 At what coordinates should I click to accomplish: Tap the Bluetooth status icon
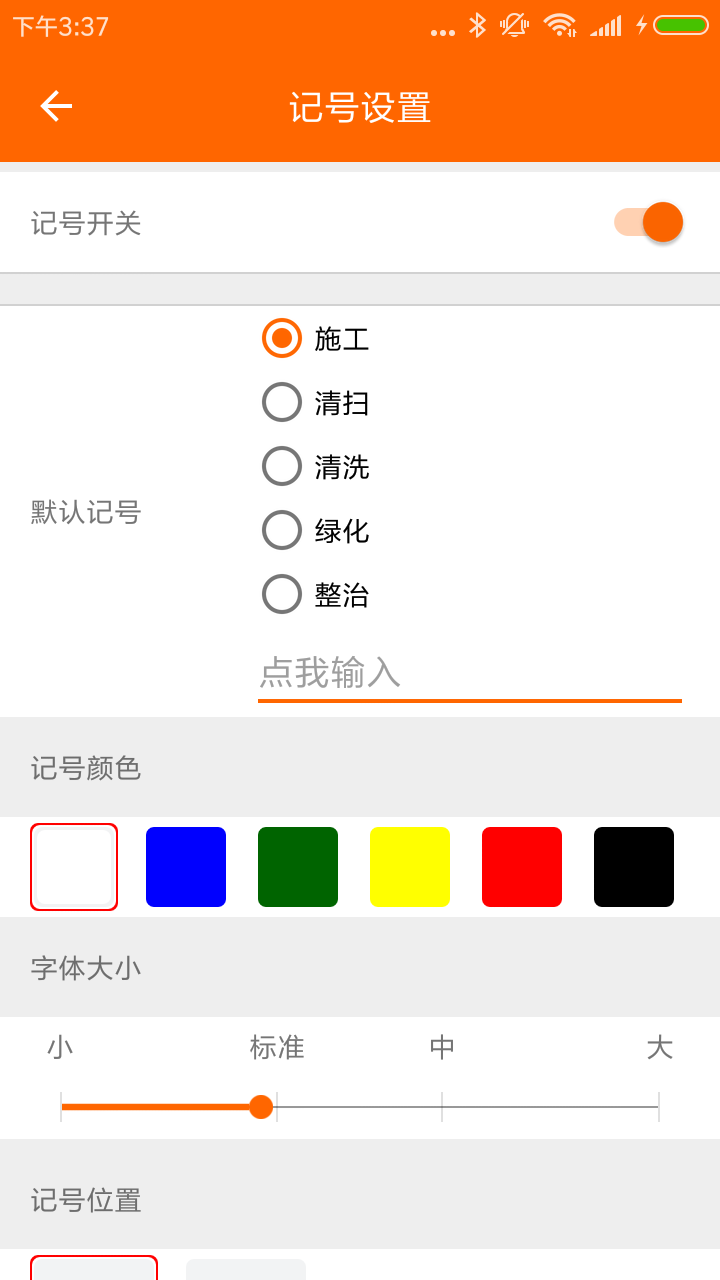(x=478, y=25)
